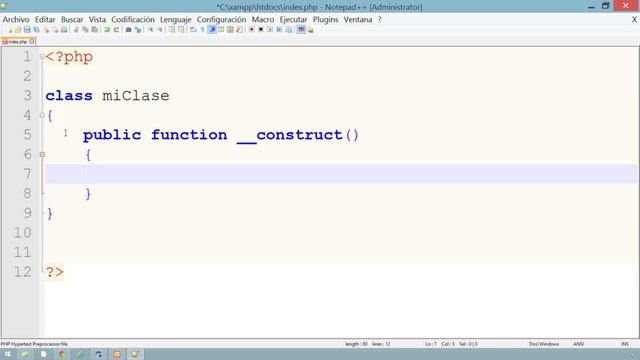Place cursor on highlighted line 7
The image size is (640, 360).
click(341, 174)
